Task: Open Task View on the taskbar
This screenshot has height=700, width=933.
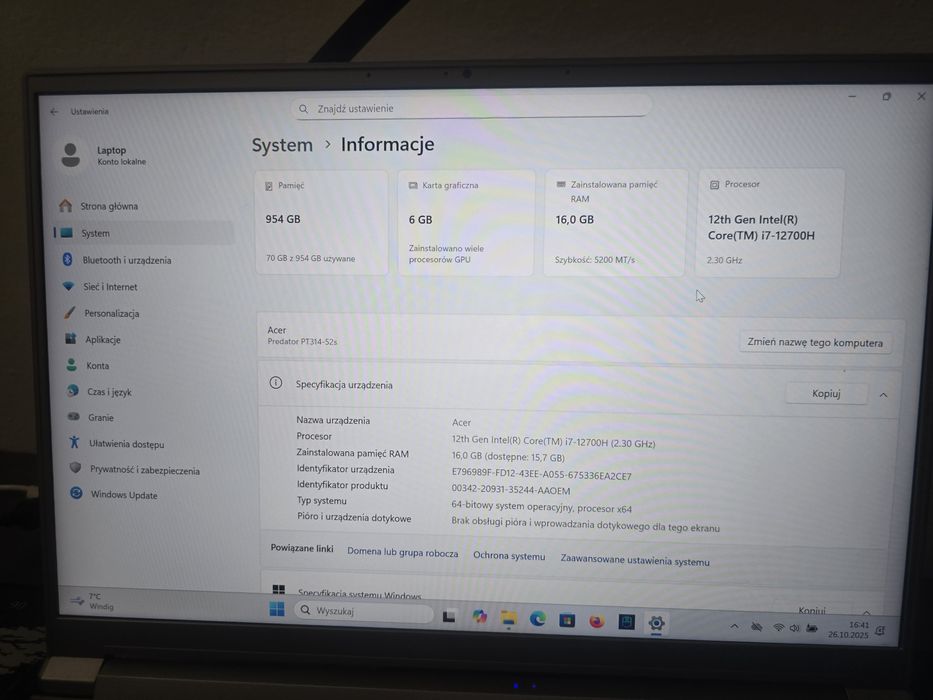Action: (x=449, y=617)
